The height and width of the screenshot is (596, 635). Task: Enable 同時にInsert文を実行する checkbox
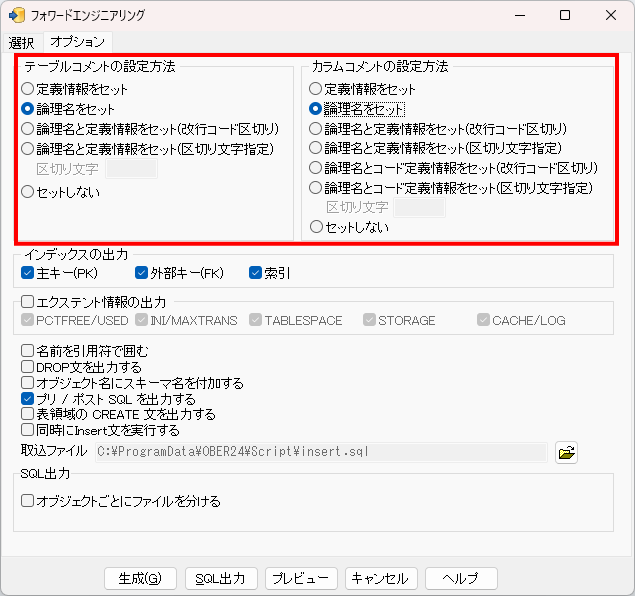pyautogui.click(x=27, y=430)
